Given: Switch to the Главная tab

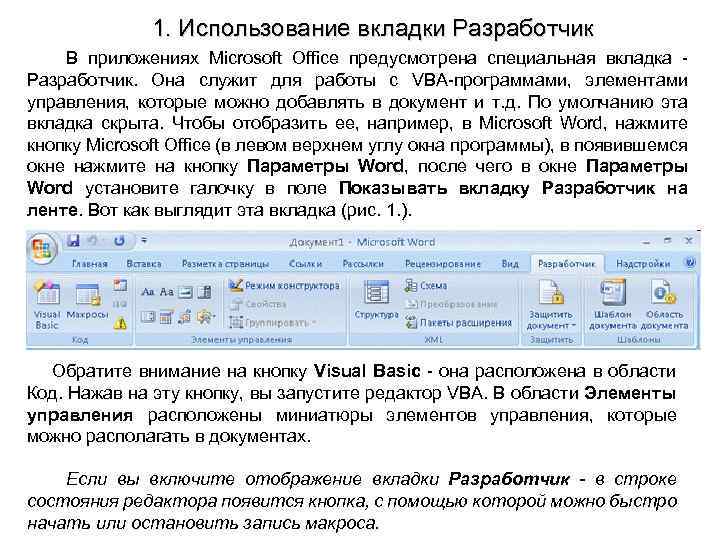Looking at the screenshot, I should (90, 264).
